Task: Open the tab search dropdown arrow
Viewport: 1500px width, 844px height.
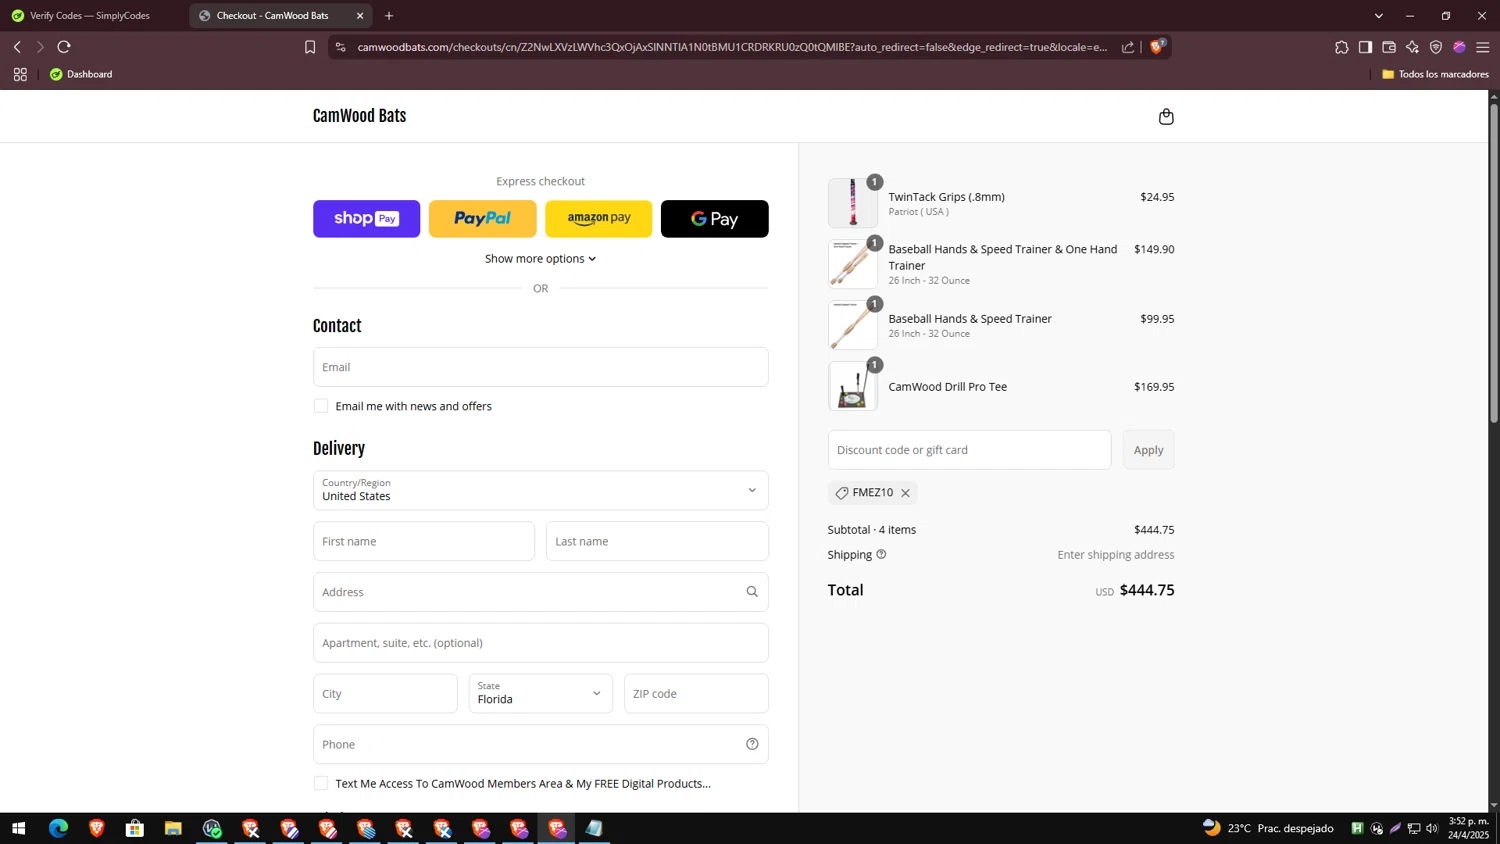Action: 1378,16
